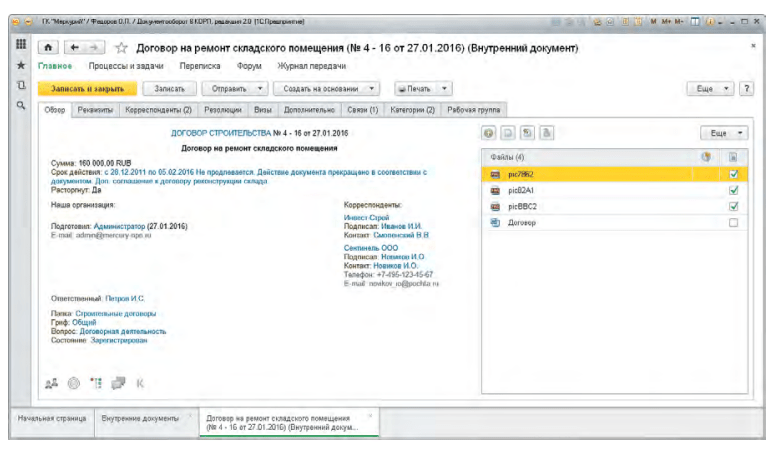Viewport: 775px width, 449px height.
Task: Open the sections grid menu icon
Action: [21, 44]
